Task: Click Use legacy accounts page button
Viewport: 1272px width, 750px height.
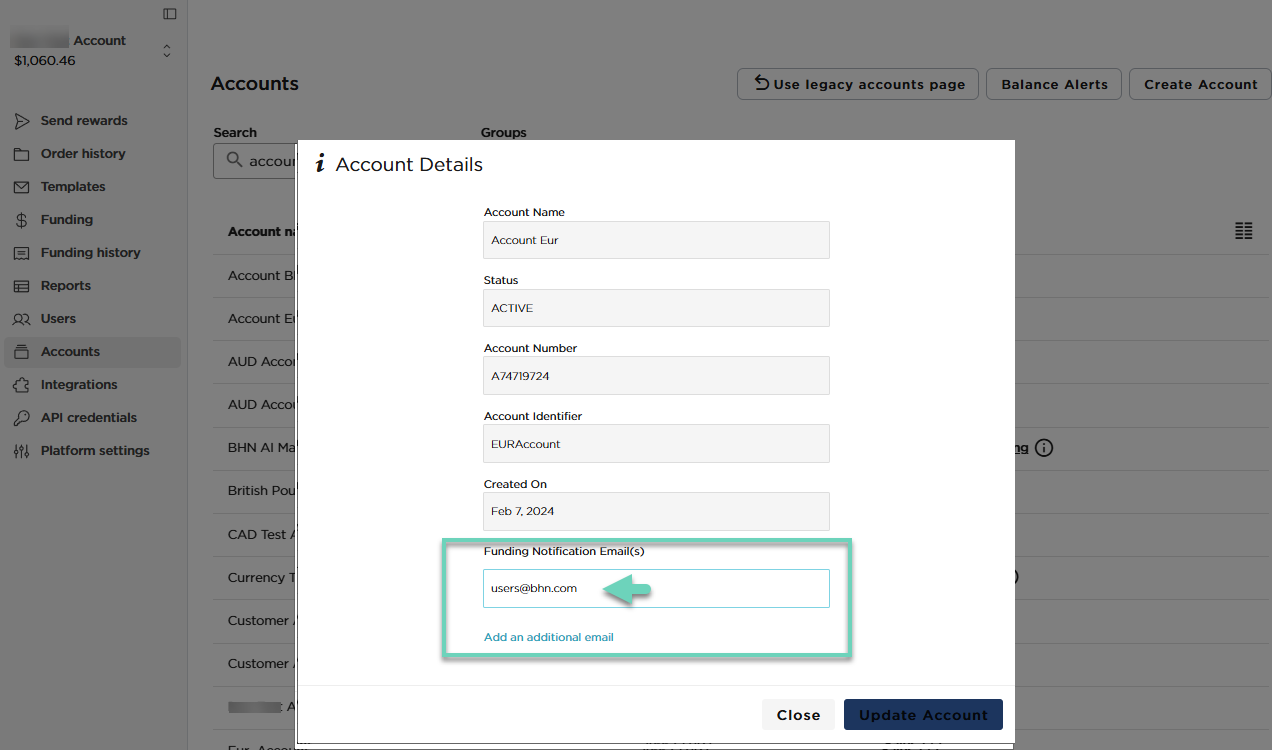Action: (858, 84)
